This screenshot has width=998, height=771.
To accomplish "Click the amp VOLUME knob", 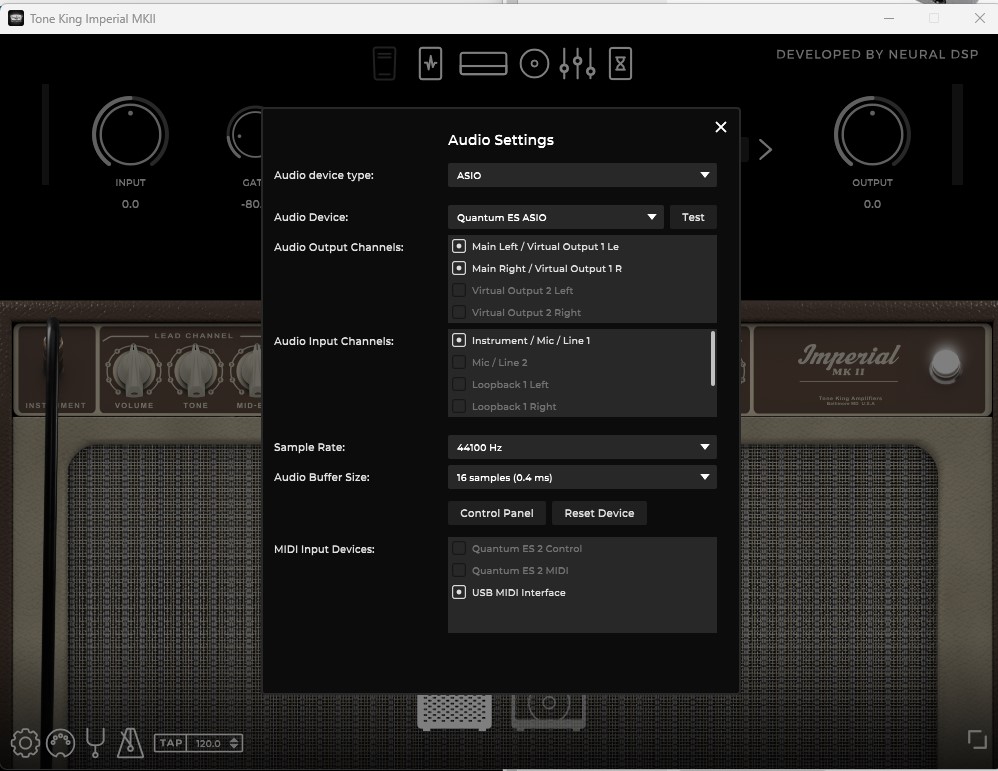I will (x=134, y=372).
